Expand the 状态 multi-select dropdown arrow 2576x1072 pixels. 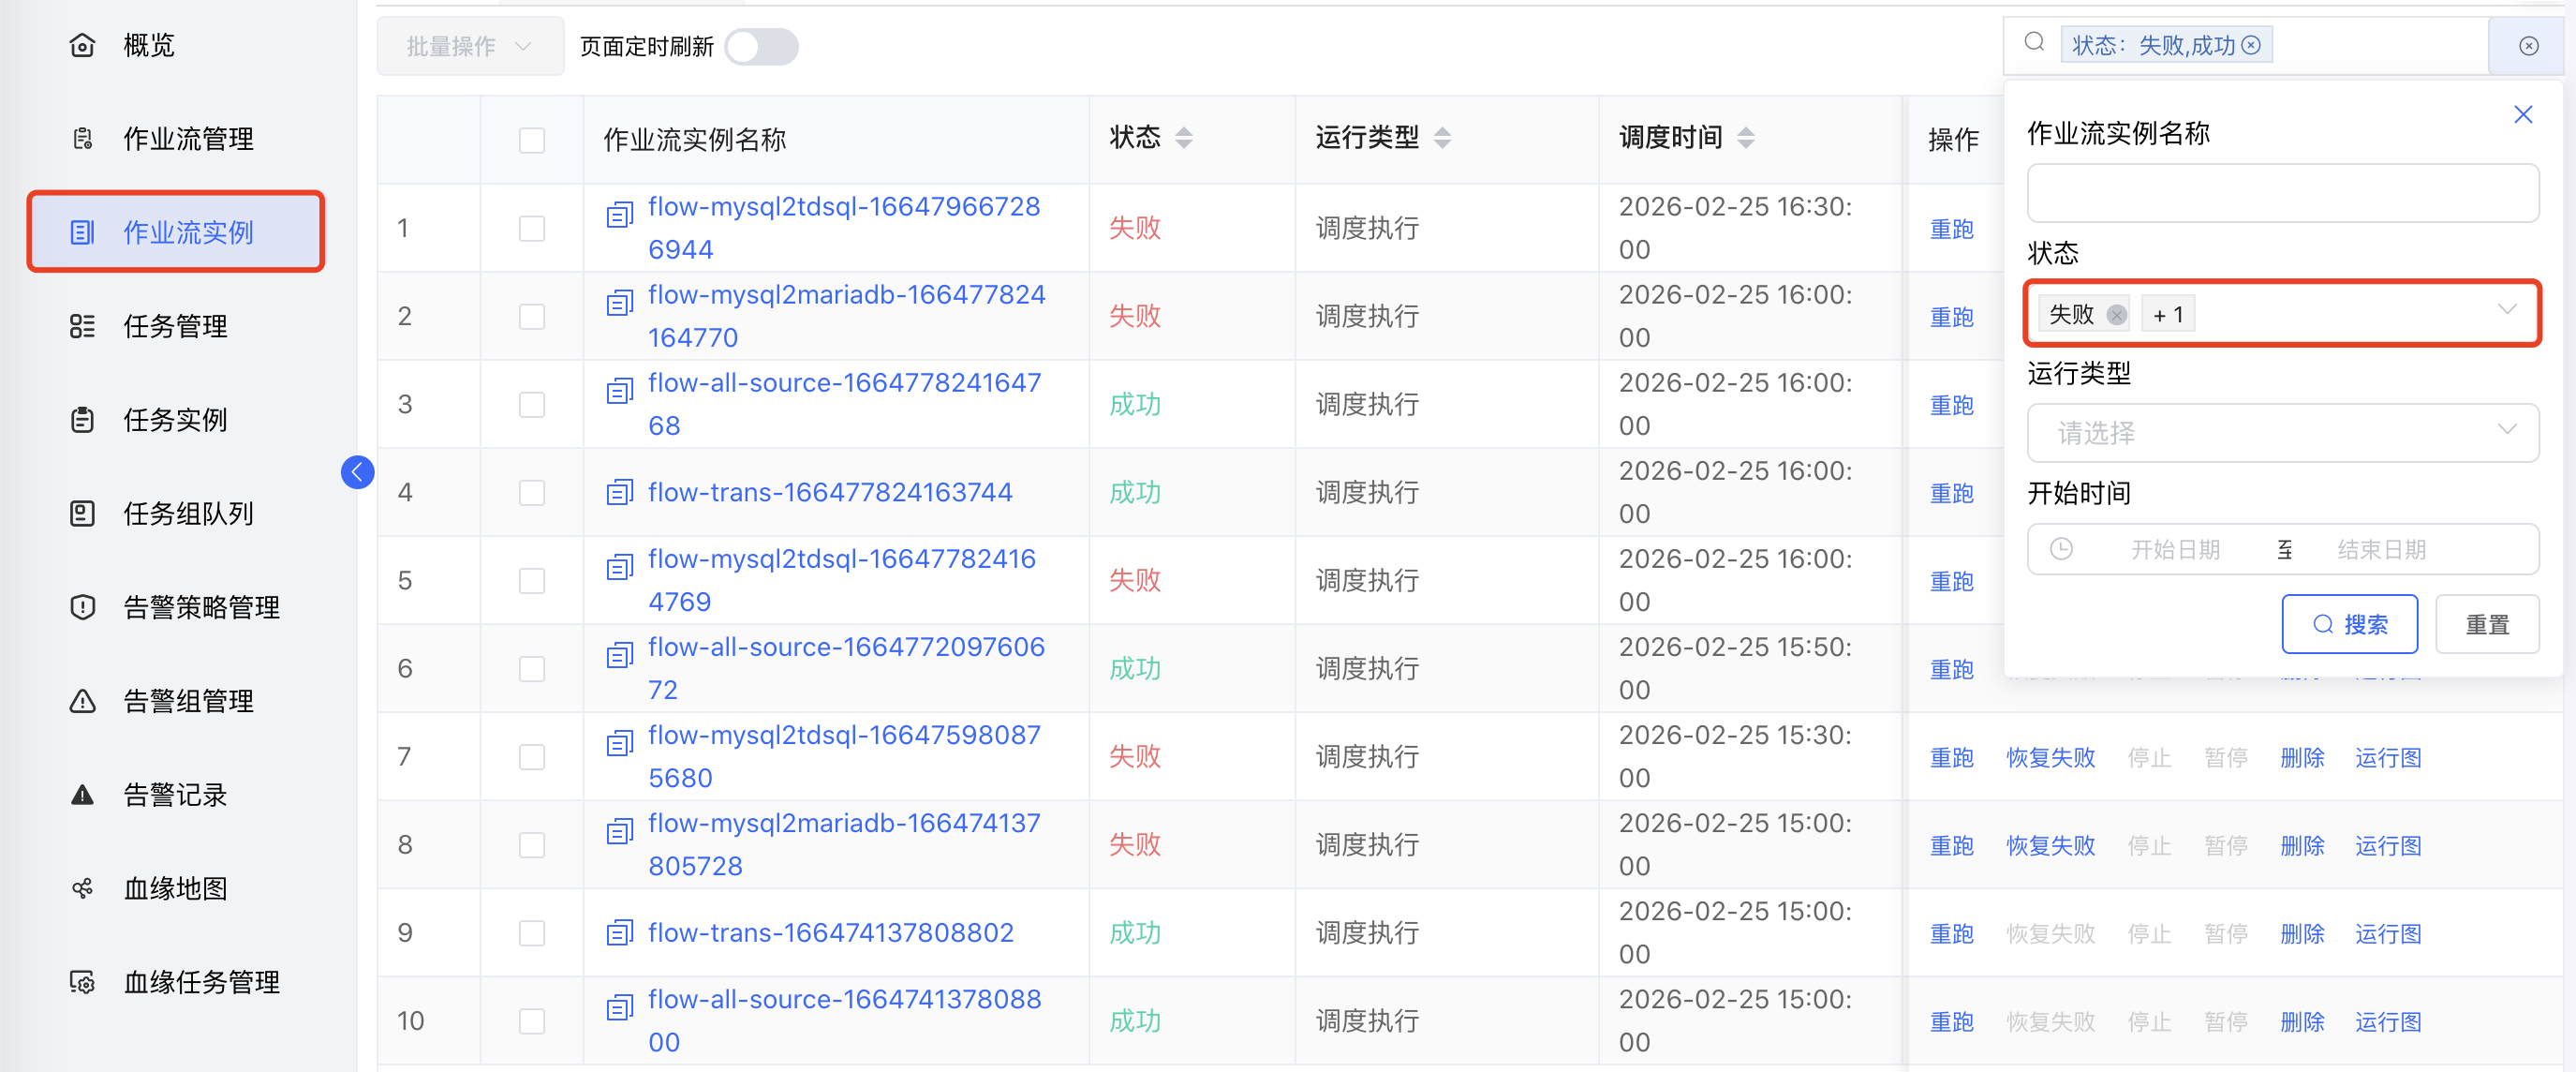[2506, 311]
